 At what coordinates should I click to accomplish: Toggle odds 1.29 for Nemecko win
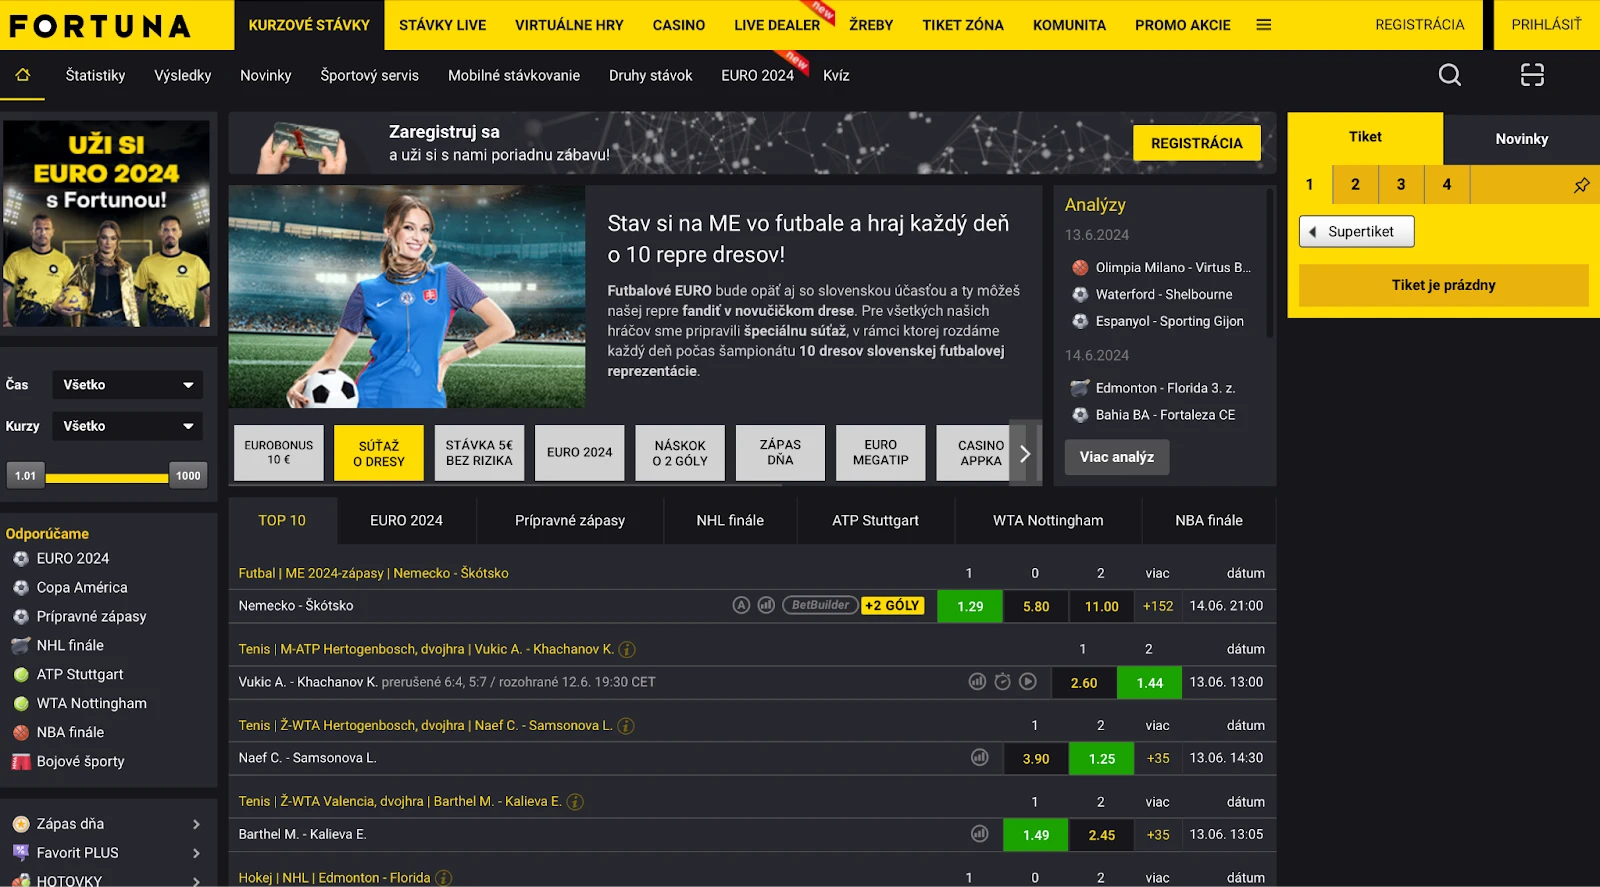click(969, 606)
